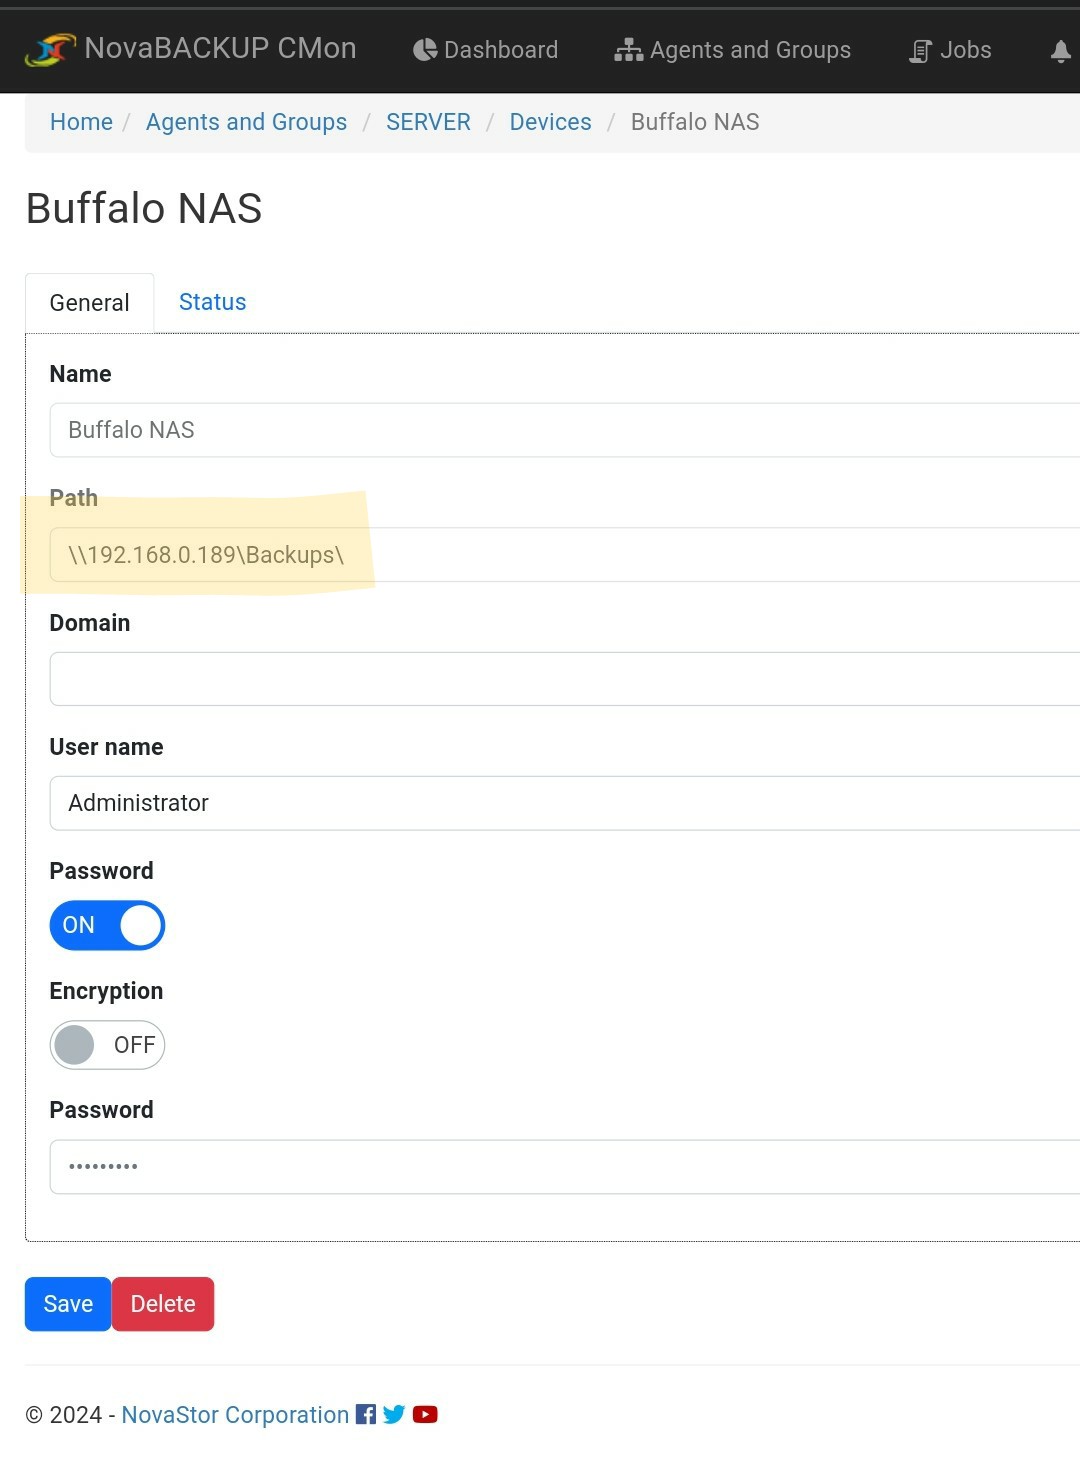The width and height of the screenshot is (1080, 1463).
Task: Open NovaStor's Facebook page icon
Action: tap(366, 1414)
